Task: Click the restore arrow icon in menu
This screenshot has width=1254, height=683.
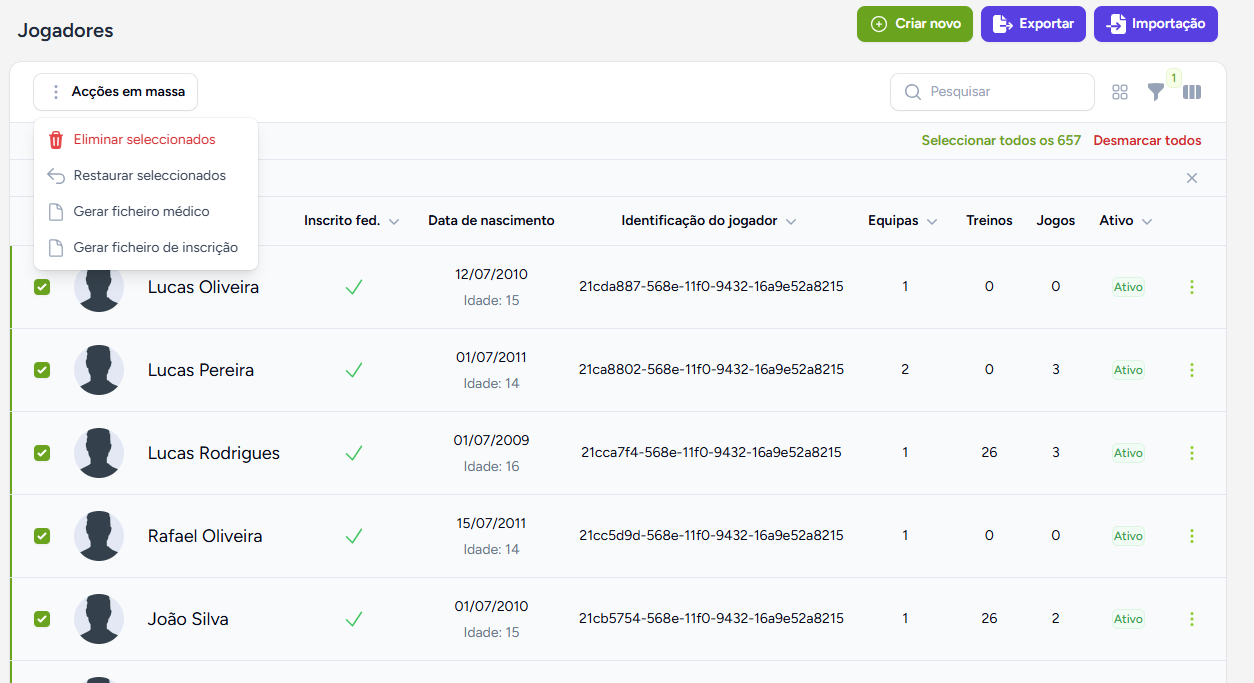Action: pos(56,176)
